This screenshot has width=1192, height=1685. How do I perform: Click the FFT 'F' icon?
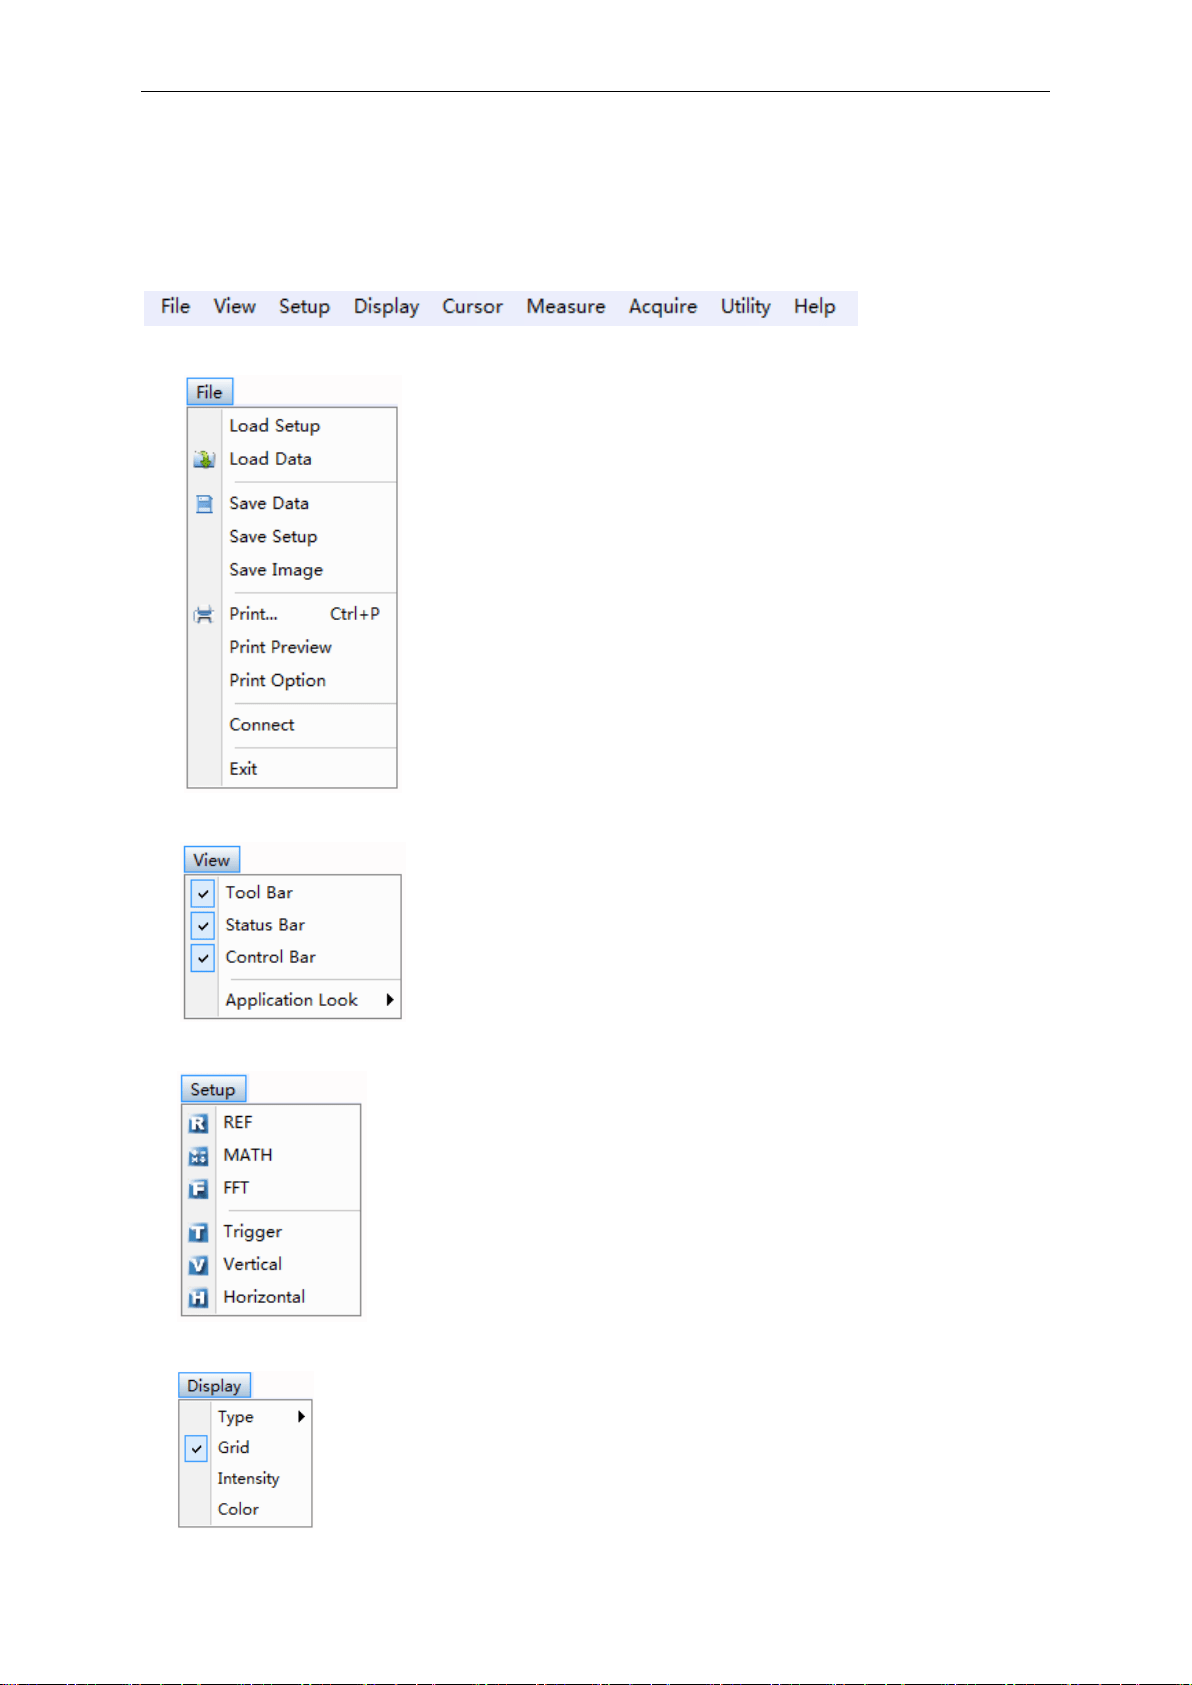[198, 1189]
